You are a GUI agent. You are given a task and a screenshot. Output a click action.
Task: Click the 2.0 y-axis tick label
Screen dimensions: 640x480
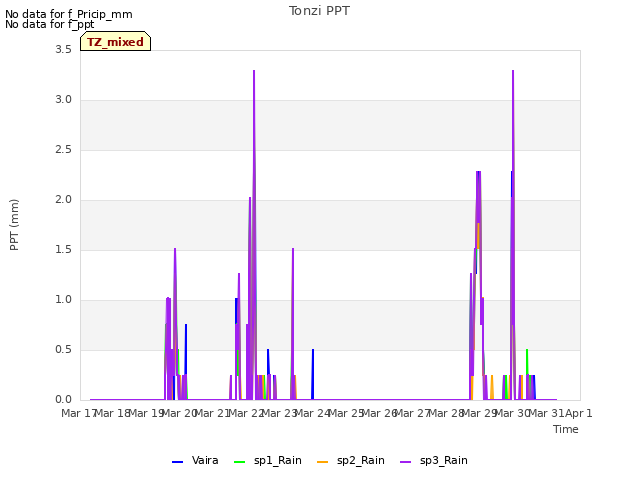click(64, 200)
